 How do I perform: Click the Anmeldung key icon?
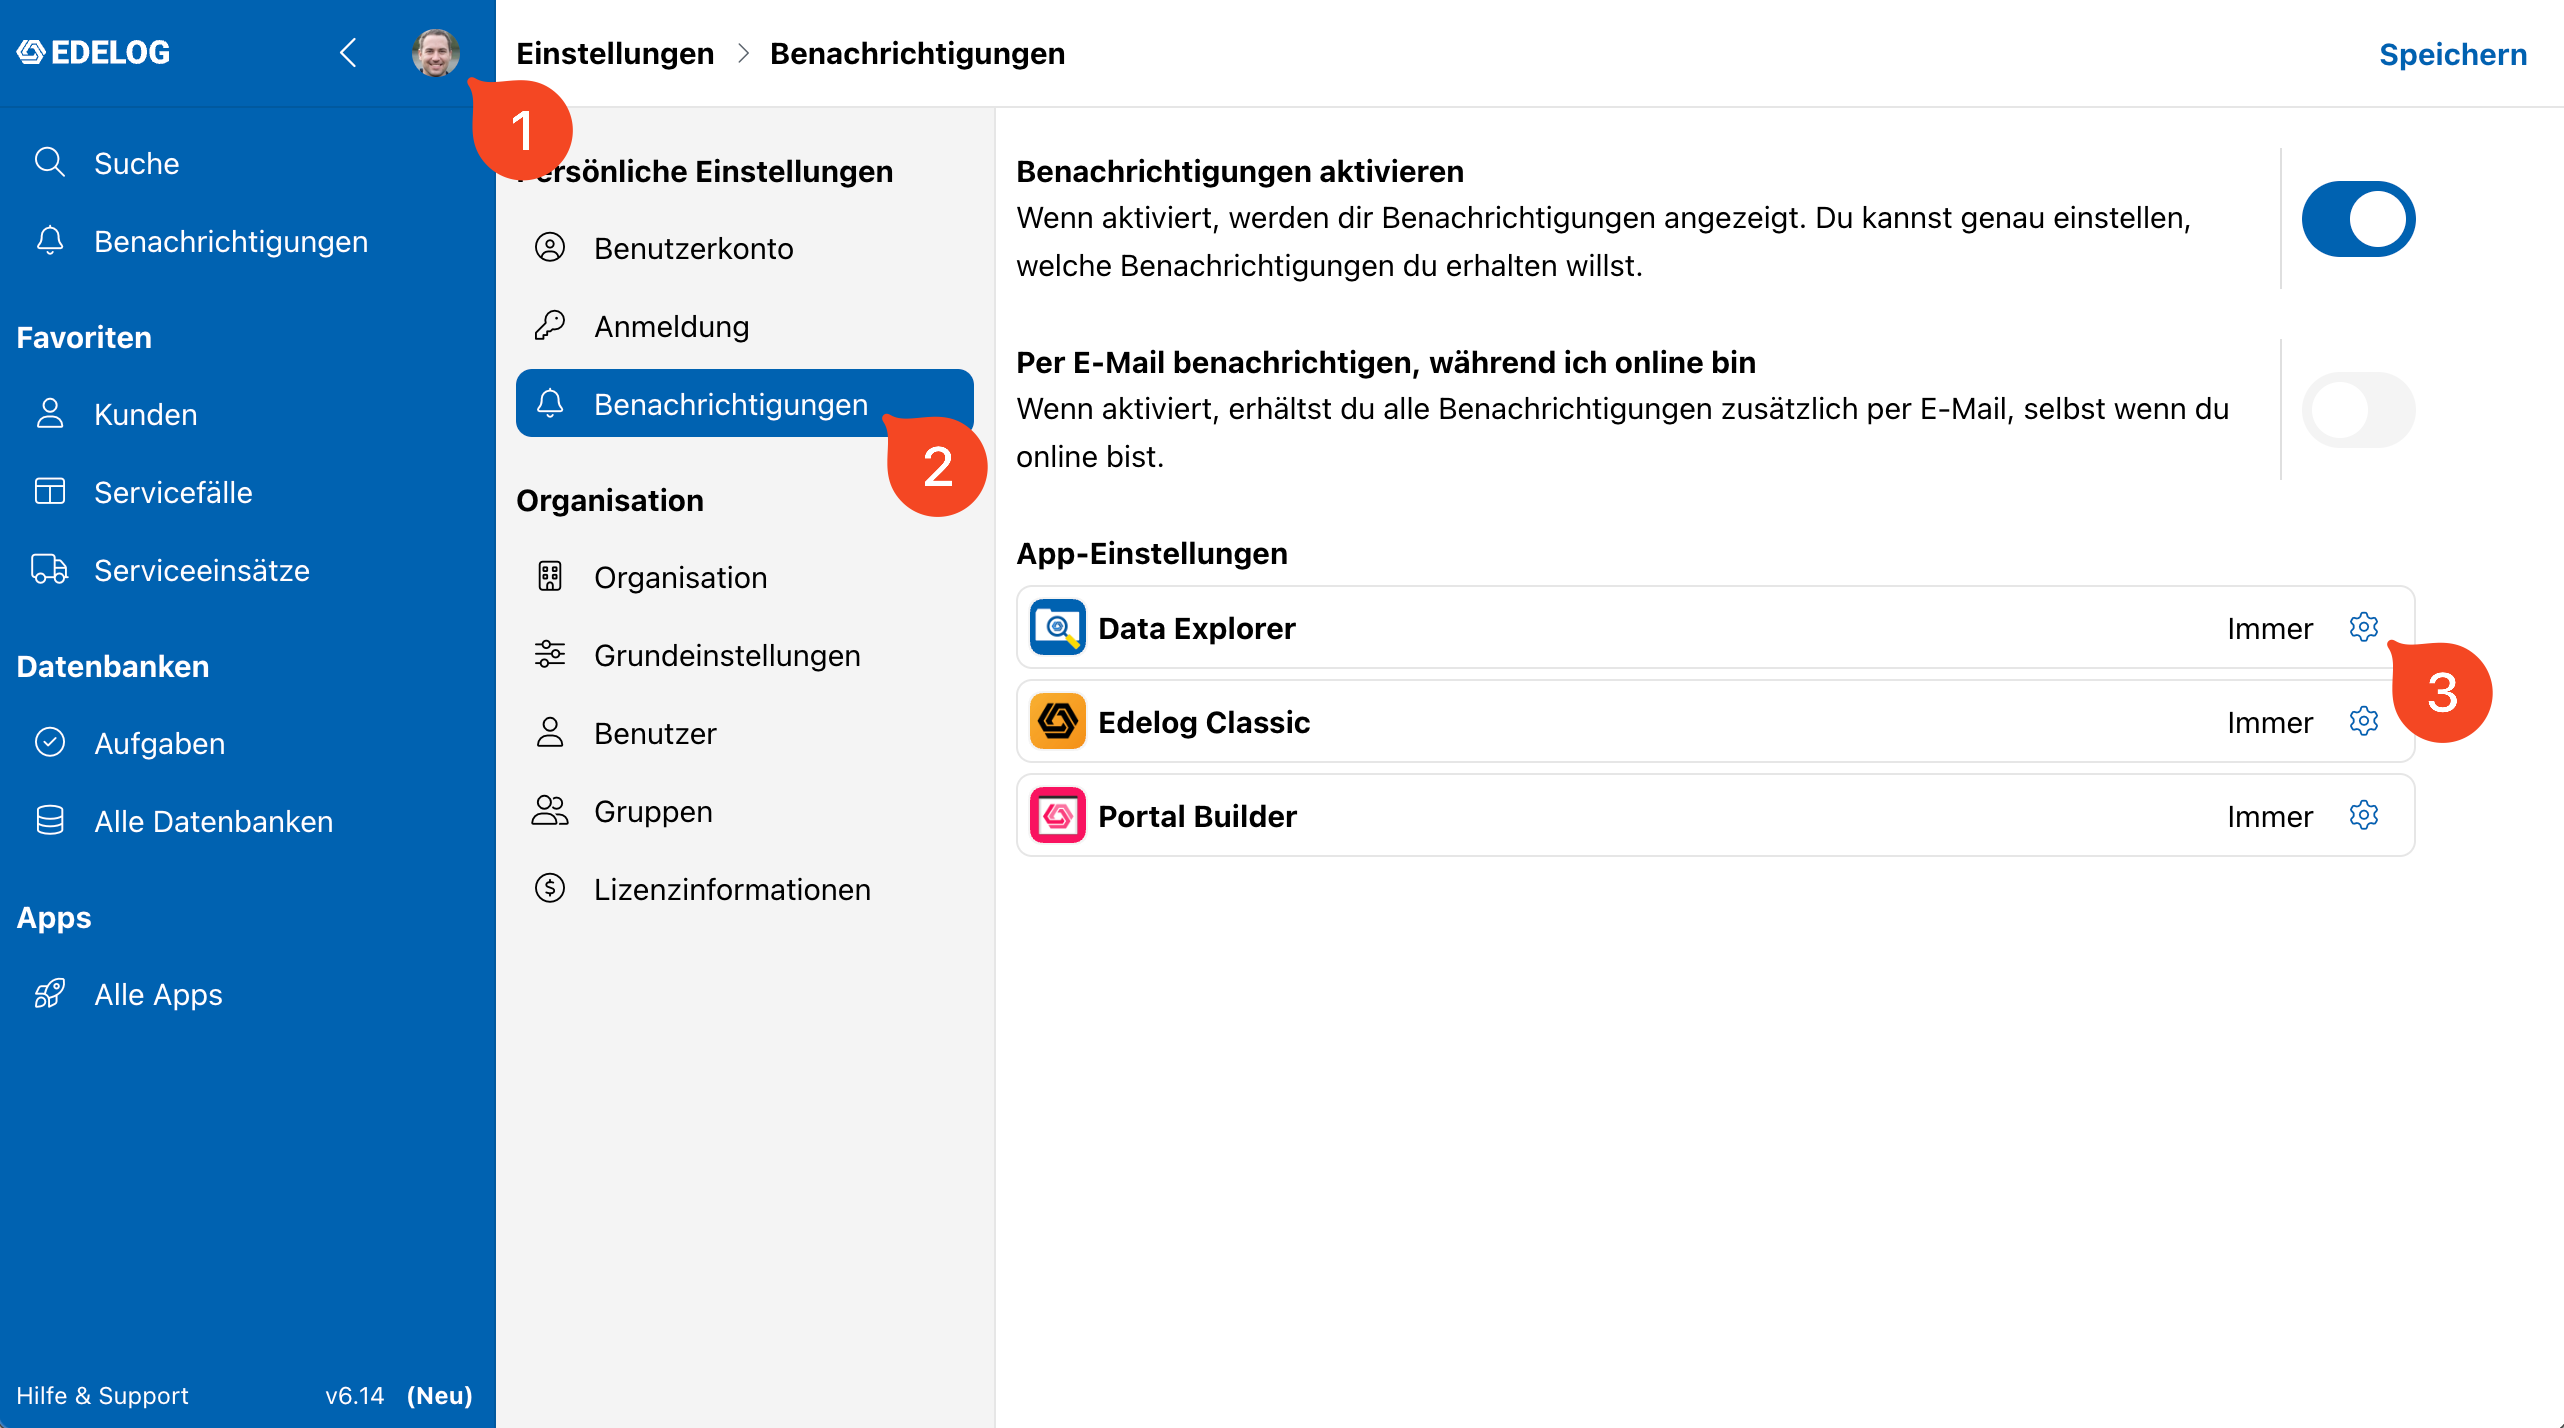pos(550,326)
